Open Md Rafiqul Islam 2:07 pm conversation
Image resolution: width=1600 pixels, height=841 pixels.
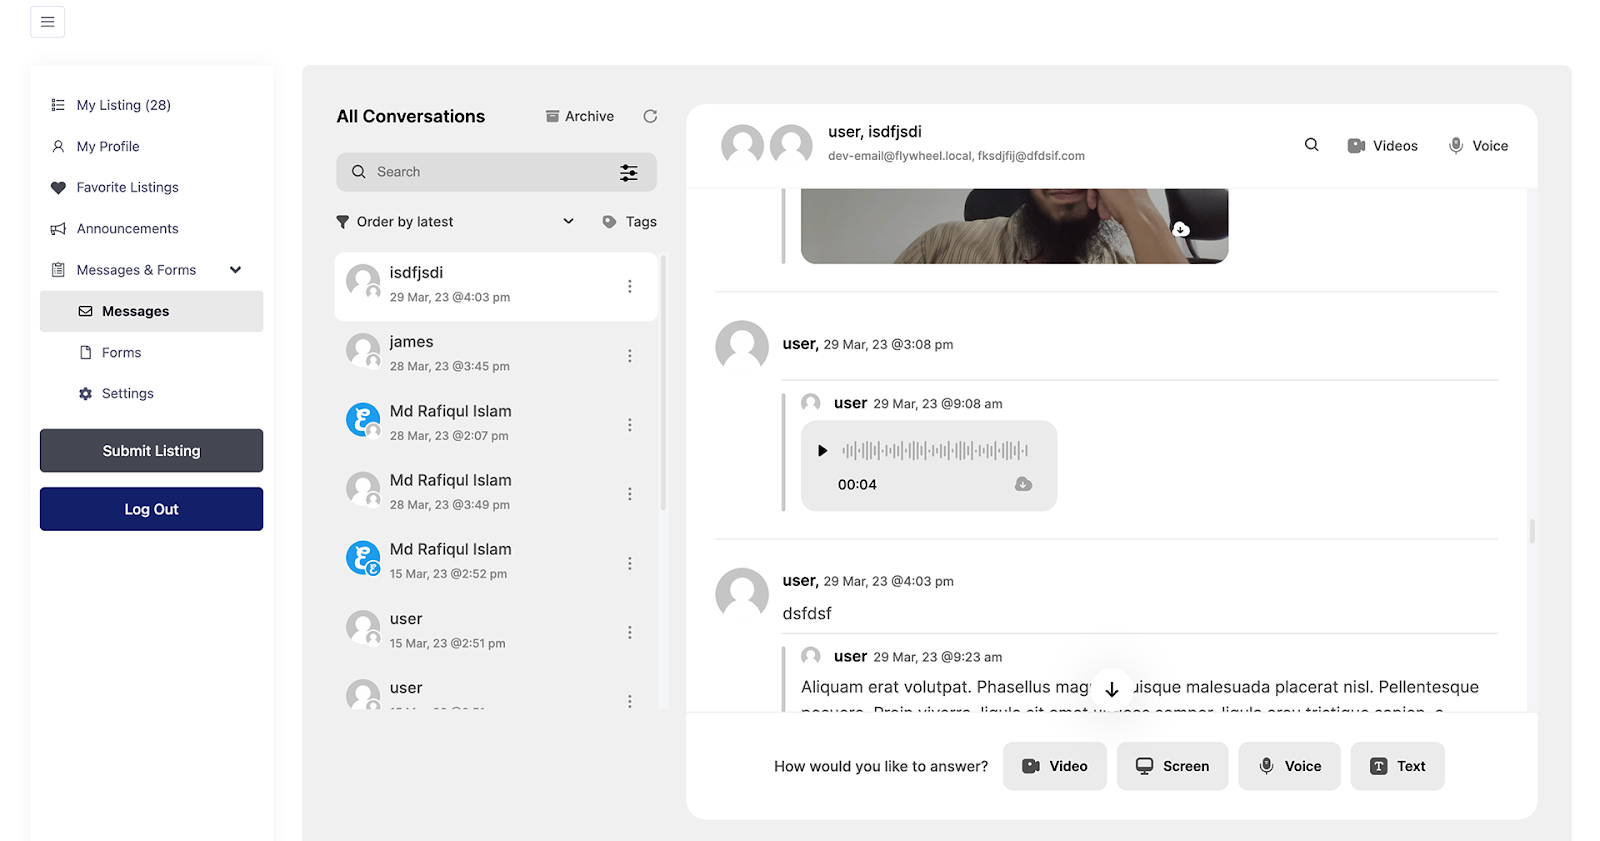496,424
